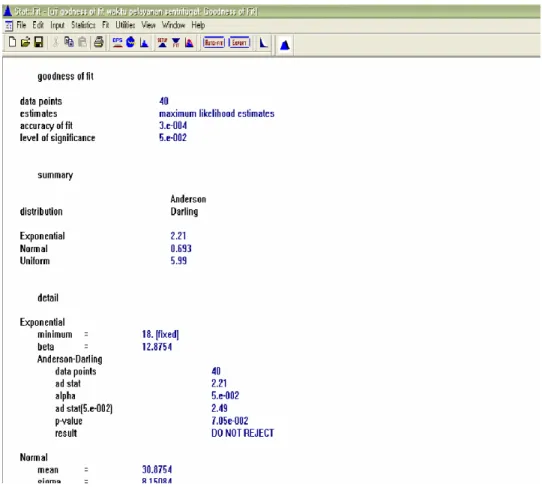Click the New document icon
The height and width of the screenshot is (487, 542).
point(12,42)
